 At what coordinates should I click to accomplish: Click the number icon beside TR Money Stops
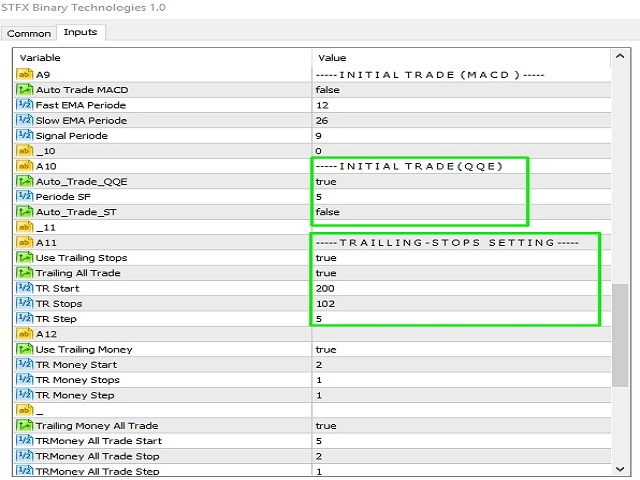[24, 380]
